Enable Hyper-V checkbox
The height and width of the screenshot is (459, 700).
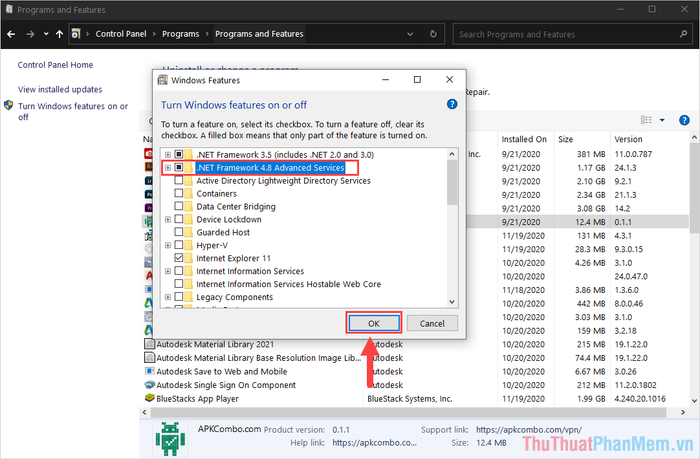tap(179, 245)
